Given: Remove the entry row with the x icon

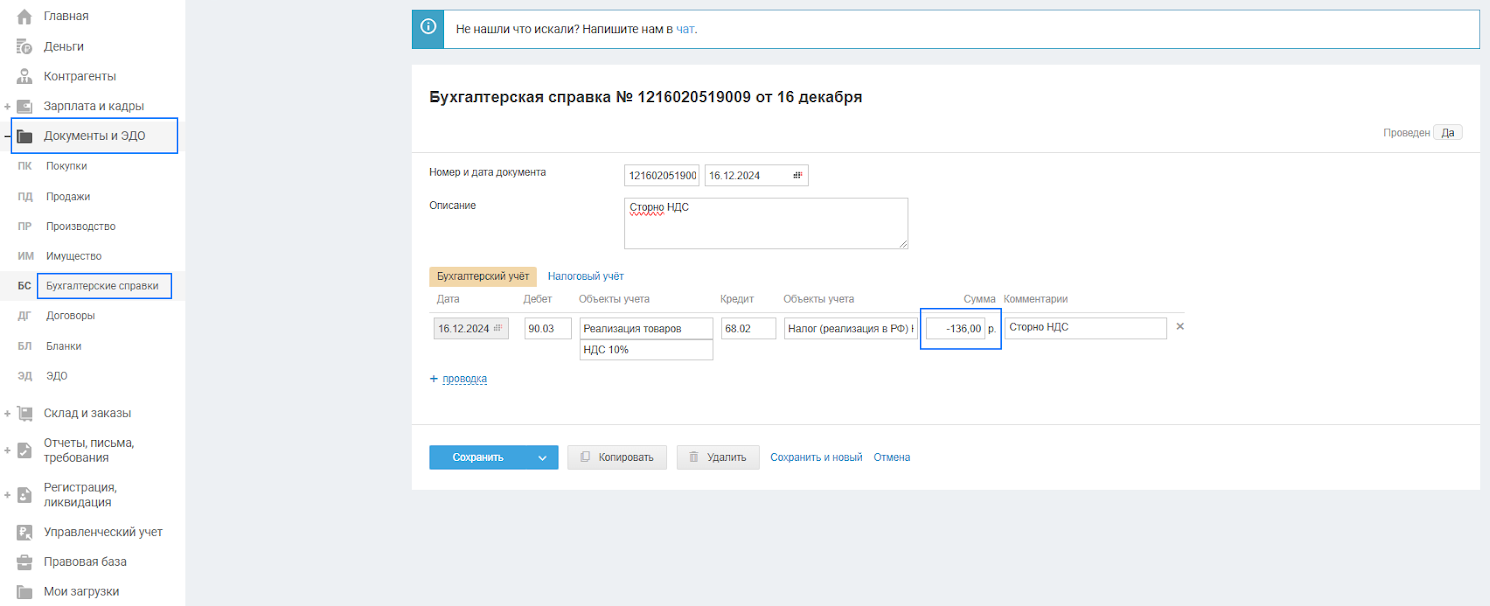Looking at the screenshot, I should 1179,327.
